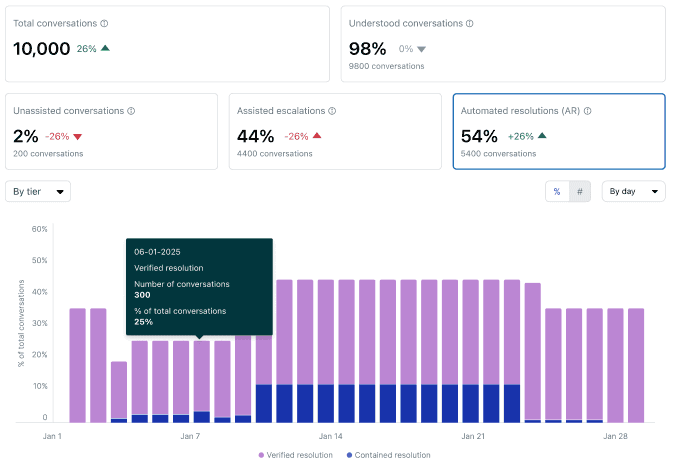Click the Jan 21 axis label
This screenshot has height=471, width=673.
[x=473, y=436]
